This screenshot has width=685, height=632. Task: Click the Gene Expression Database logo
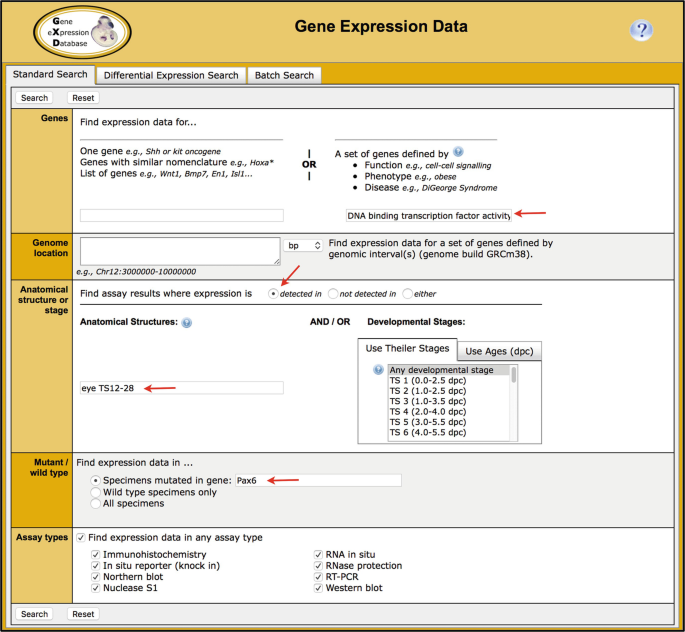[81, 32]
